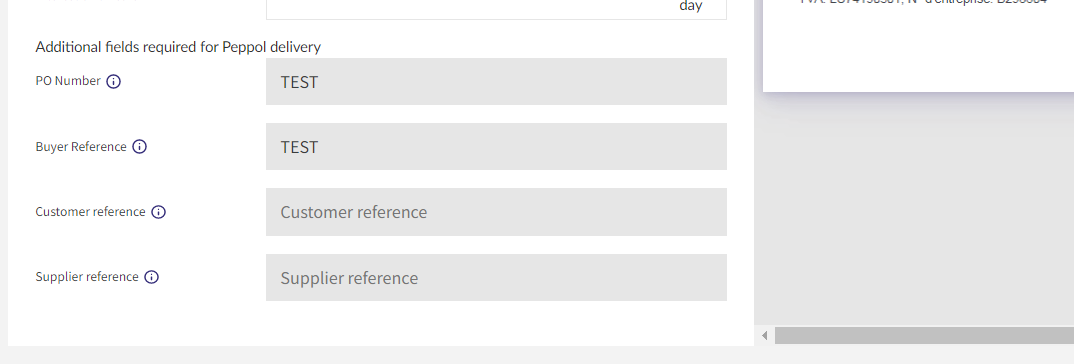Click the Customer reference label text

[90, 212]
